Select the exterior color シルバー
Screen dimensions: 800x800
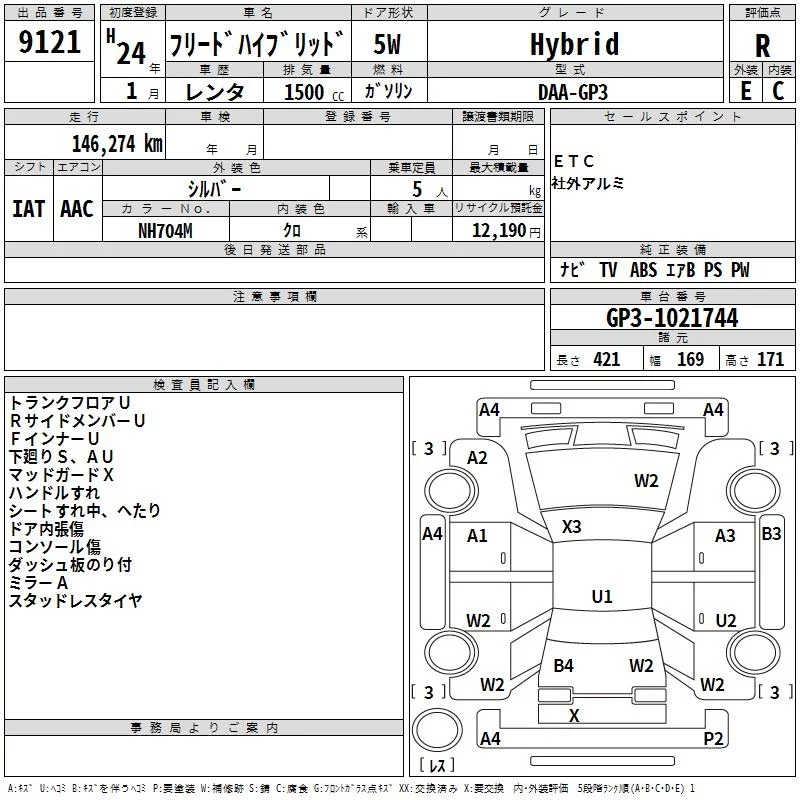pyautogui.click(x=214, y=189)
